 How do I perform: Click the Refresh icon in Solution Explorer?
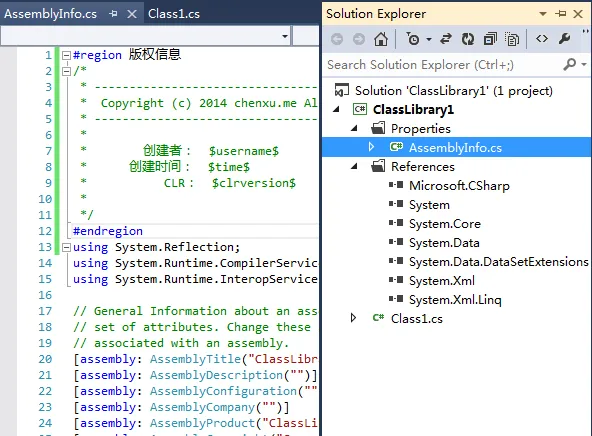pyautogui.click(x=468, y=39)
